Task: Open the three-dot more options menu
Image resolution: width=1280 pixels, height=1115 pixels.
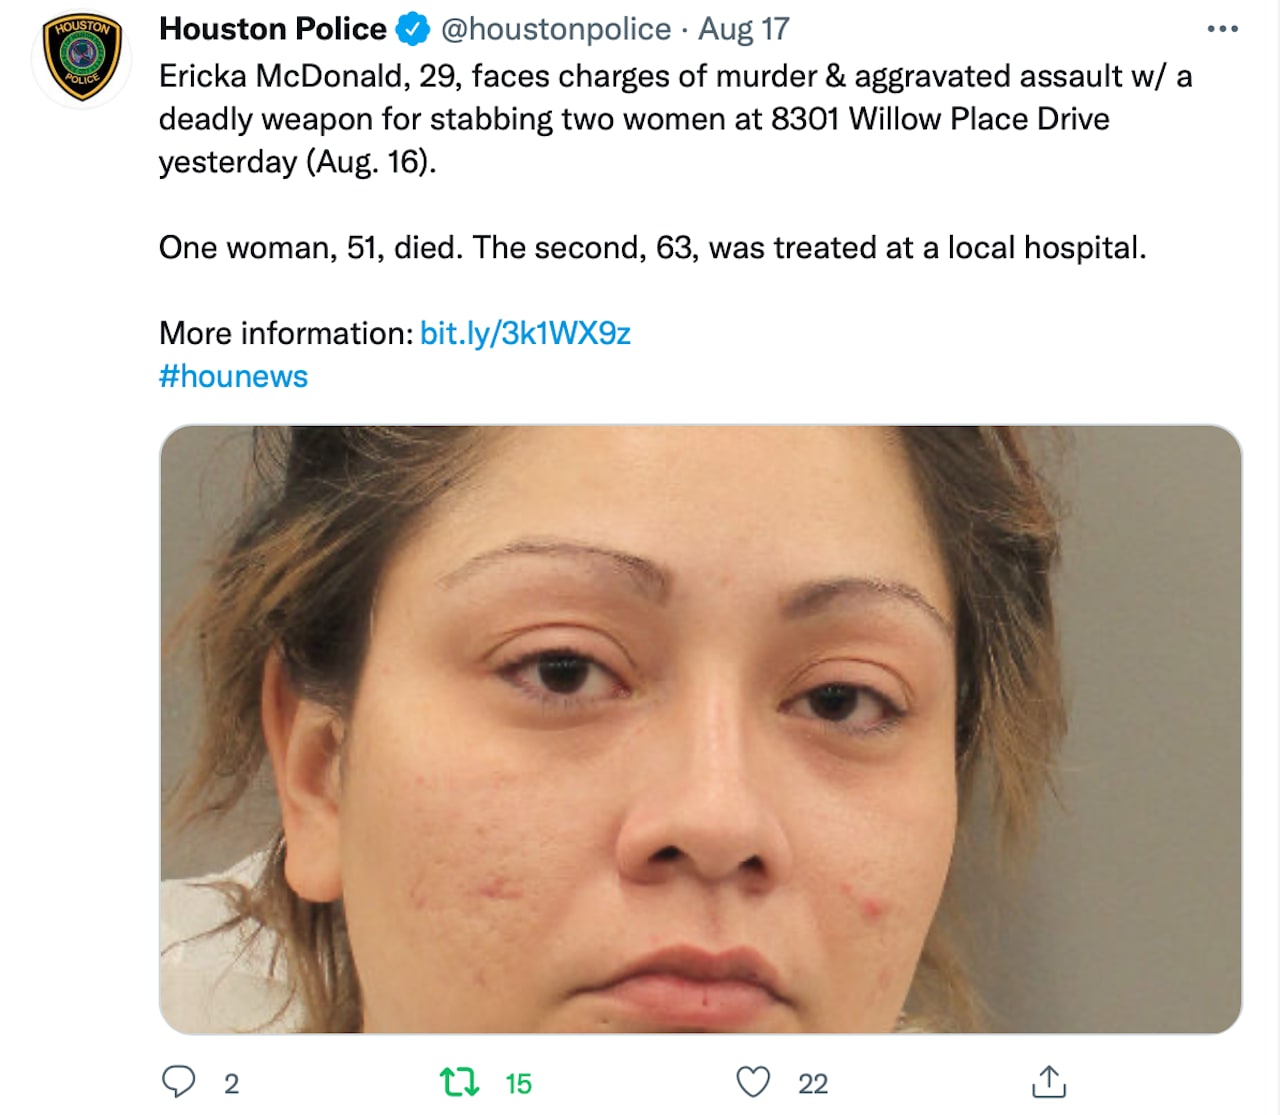Action: pos(1222,29)
